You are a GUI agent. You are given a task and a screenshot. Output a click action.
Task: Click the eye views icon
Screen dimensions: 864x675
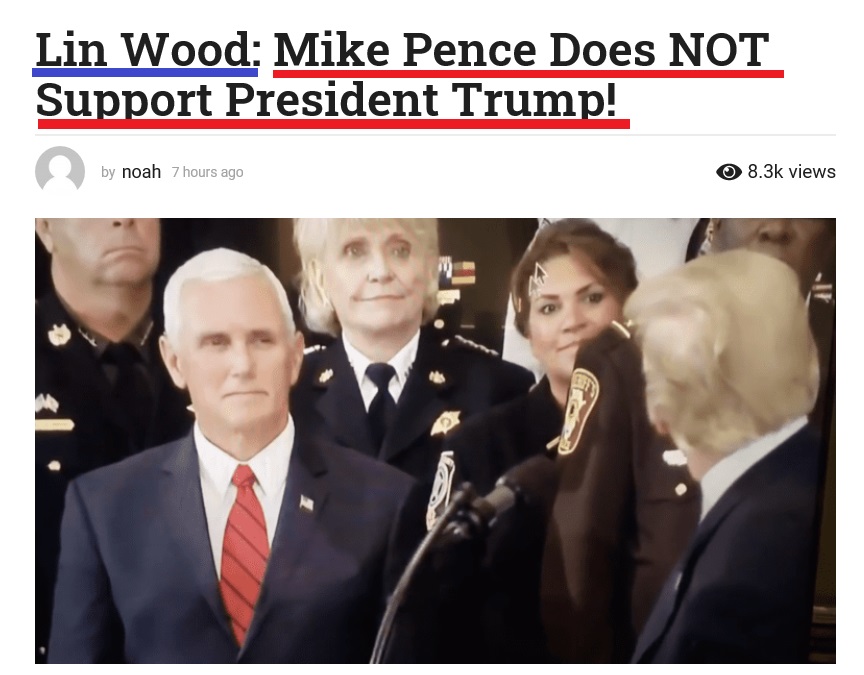tap(729, 172)
